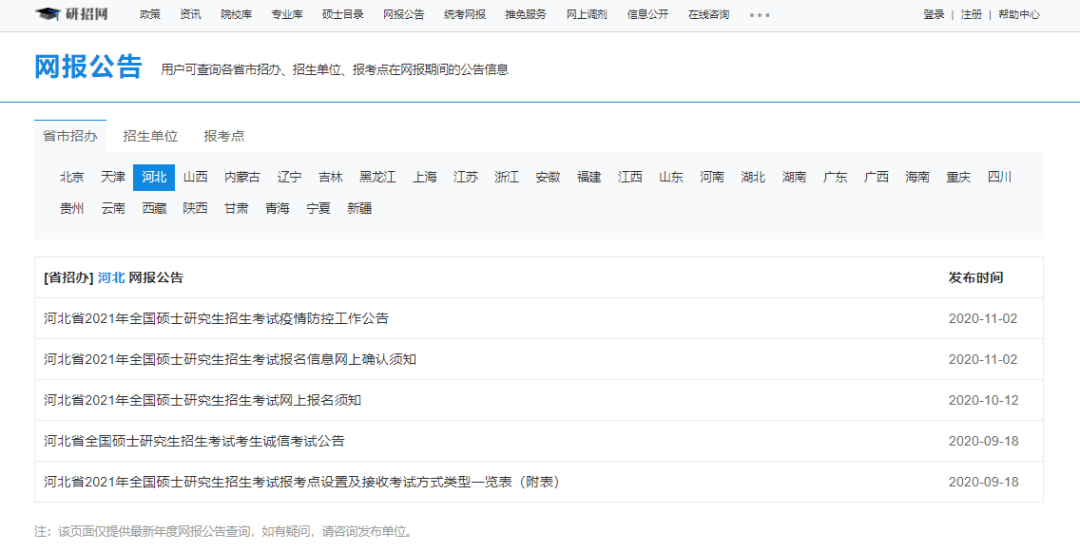This screenshot has width=1080, height=552.
Task: Pick 重庆 from the province list
Action: [959, 177]
